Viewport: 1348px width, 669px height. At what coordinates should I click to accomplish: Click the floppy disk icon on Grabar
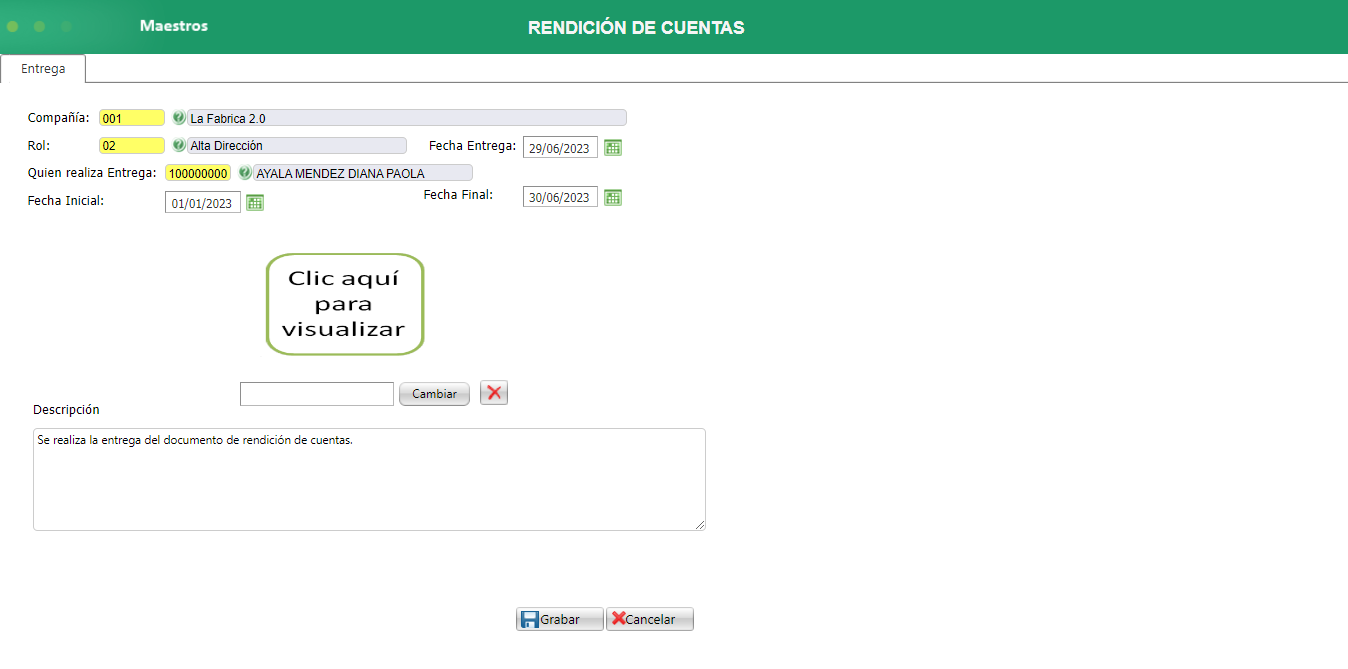(x=529, y=618)
